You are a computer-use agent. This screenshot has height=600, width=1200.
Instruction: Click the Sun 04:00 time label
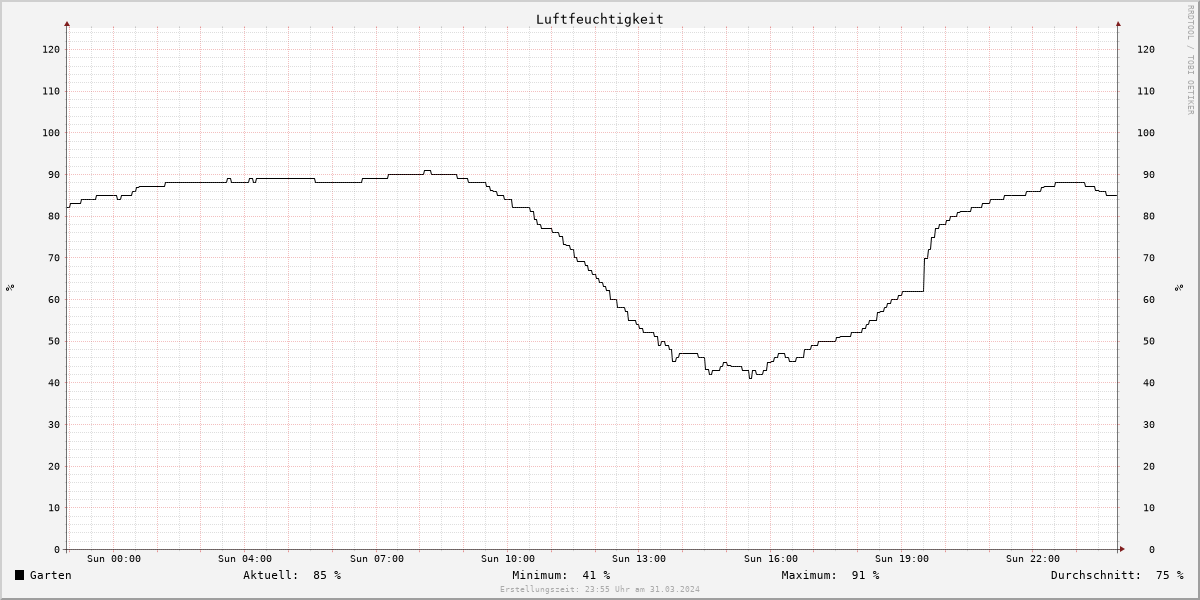[x=245, y=559]
